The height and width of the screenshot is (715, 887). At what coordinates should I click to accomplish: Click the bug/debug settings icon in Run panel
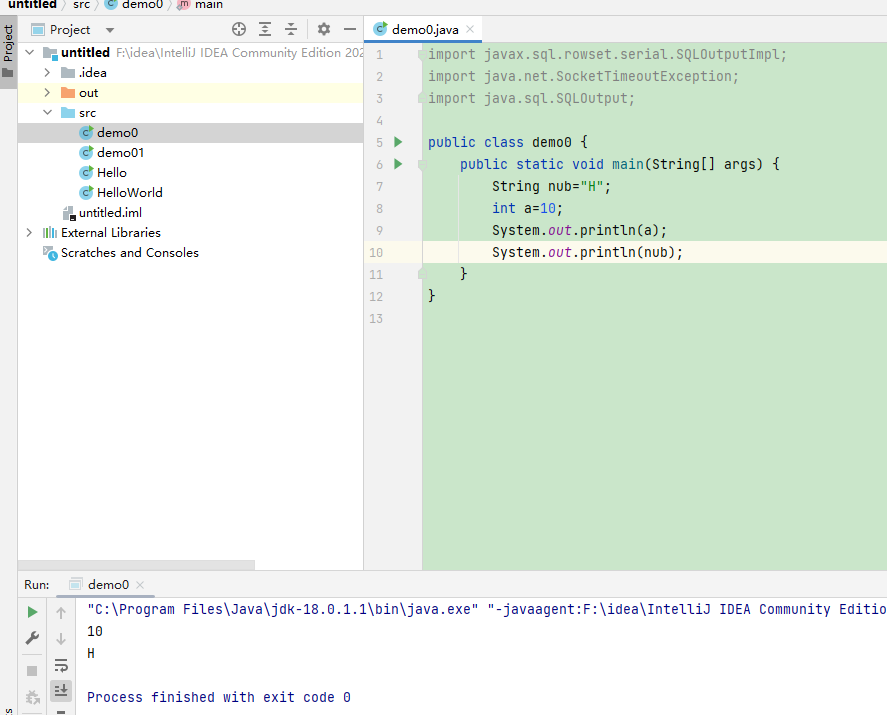(x=32, y=697)
